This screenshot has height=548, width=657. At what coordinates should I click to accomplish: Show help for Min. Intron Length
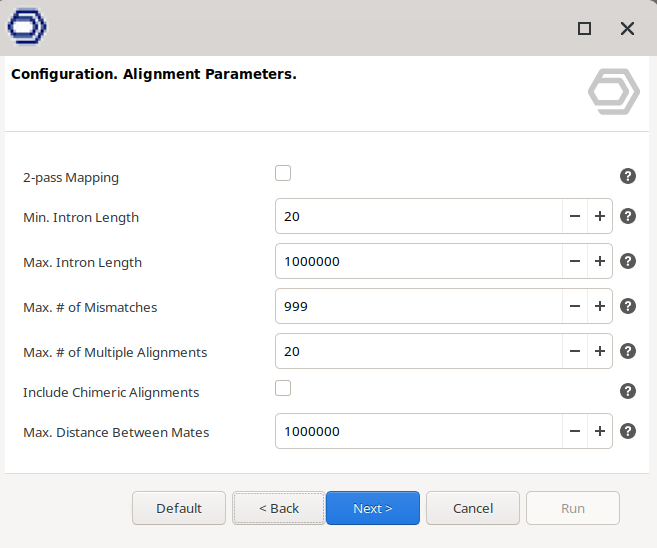[x=628, y=216]
